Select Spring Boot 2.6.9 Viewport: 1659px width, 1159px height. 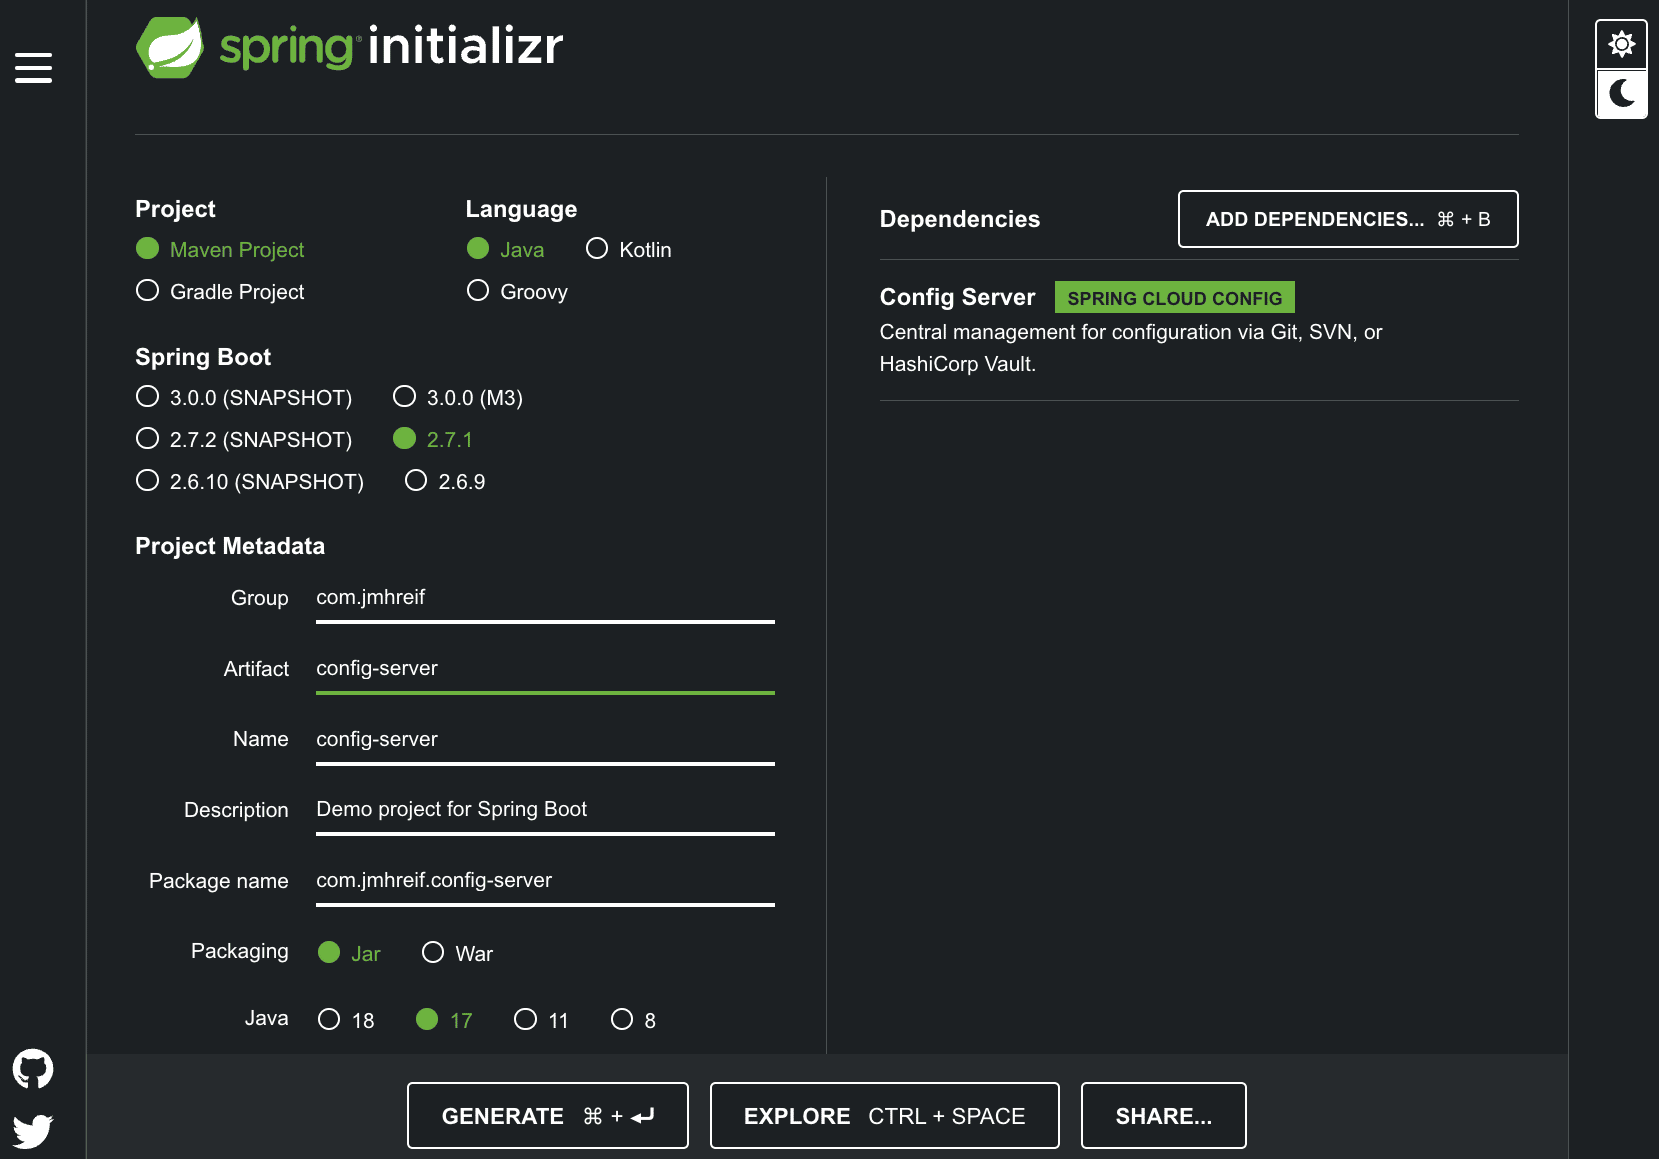[445, 481]
